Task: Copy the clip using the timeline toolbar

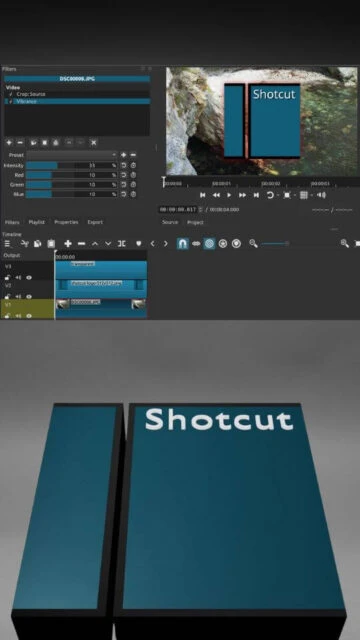Action: pyautogui.click(x=38, y=244)
